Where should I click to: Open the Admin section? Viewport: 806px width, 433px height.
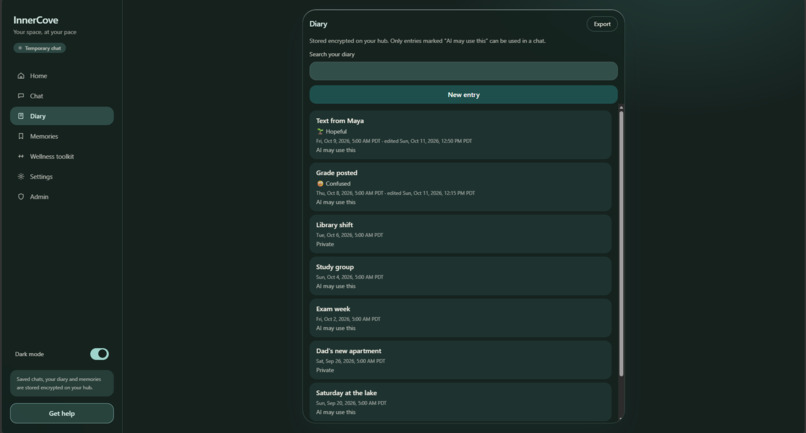(x=62, y=196)
